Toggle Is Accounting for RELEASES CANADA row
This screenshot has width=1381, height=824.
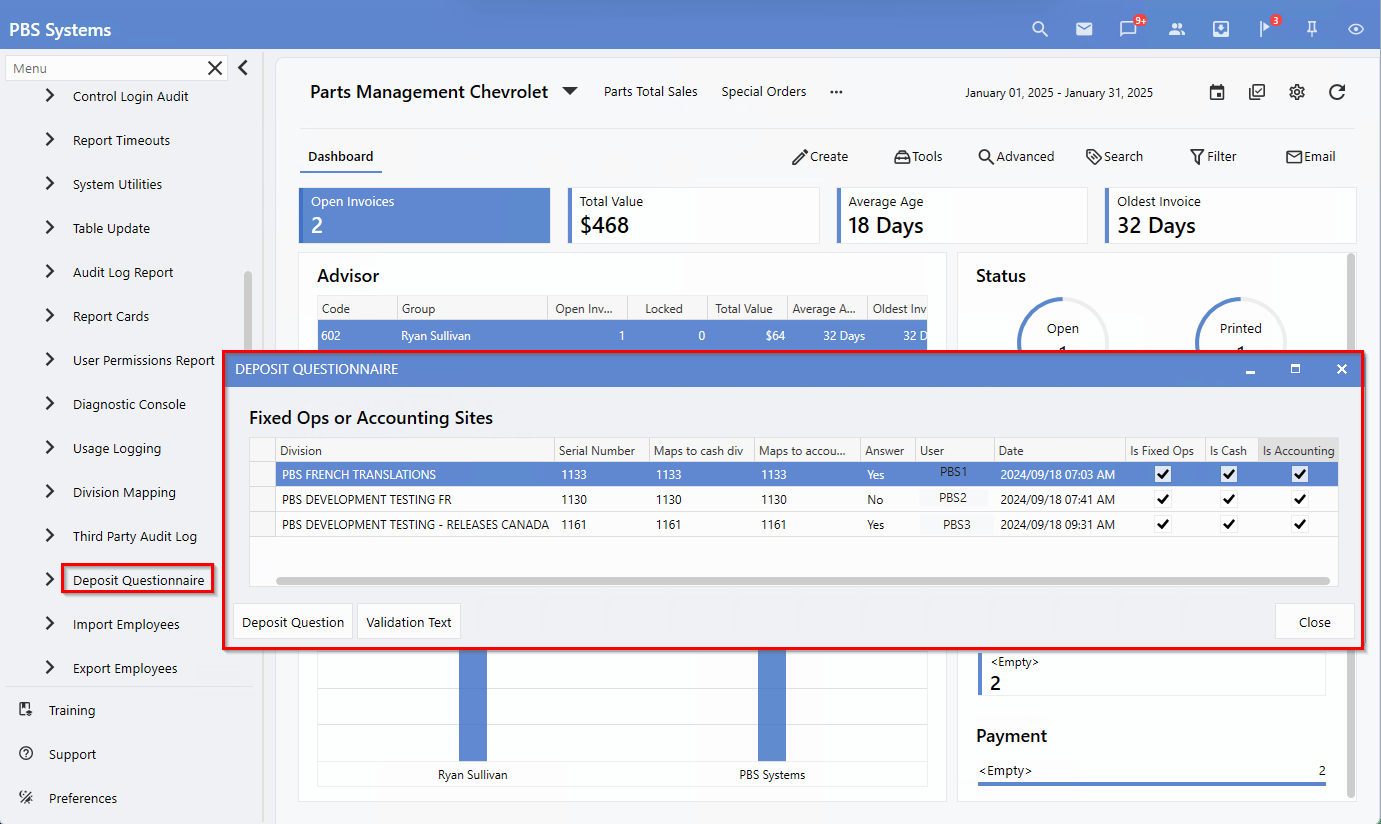point(1300,524)
